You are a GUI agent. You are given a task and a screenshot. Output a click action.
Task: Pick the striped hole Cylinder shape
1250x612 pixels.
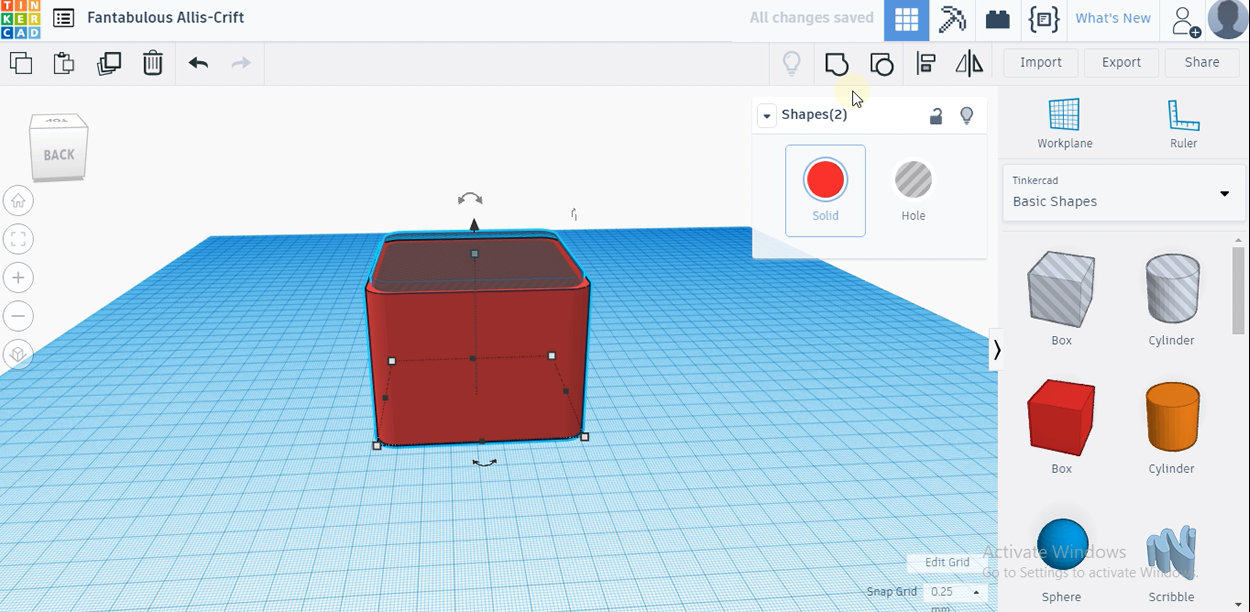(1171, 289)
